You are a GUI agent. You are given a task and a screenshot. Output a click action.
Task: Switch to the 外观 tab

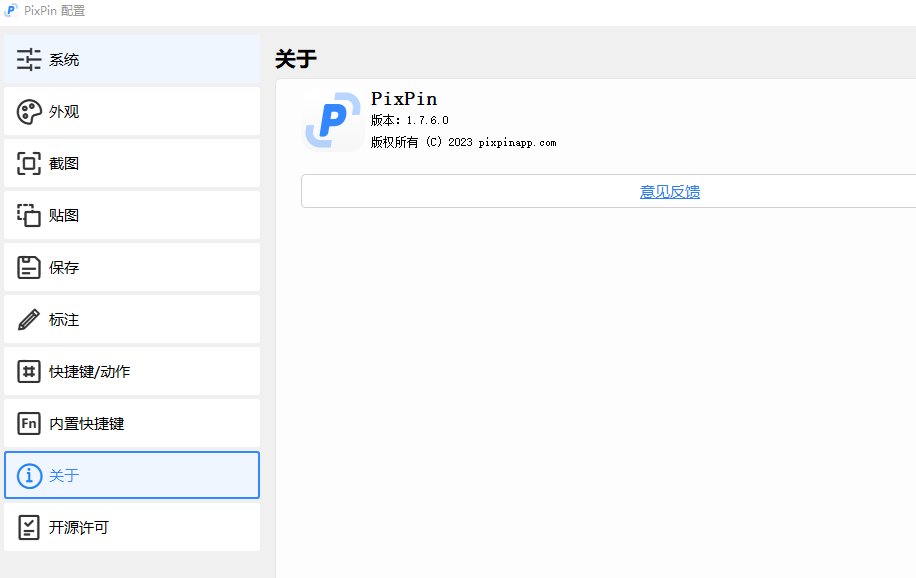pyautogui.click(x=132, y=112)
